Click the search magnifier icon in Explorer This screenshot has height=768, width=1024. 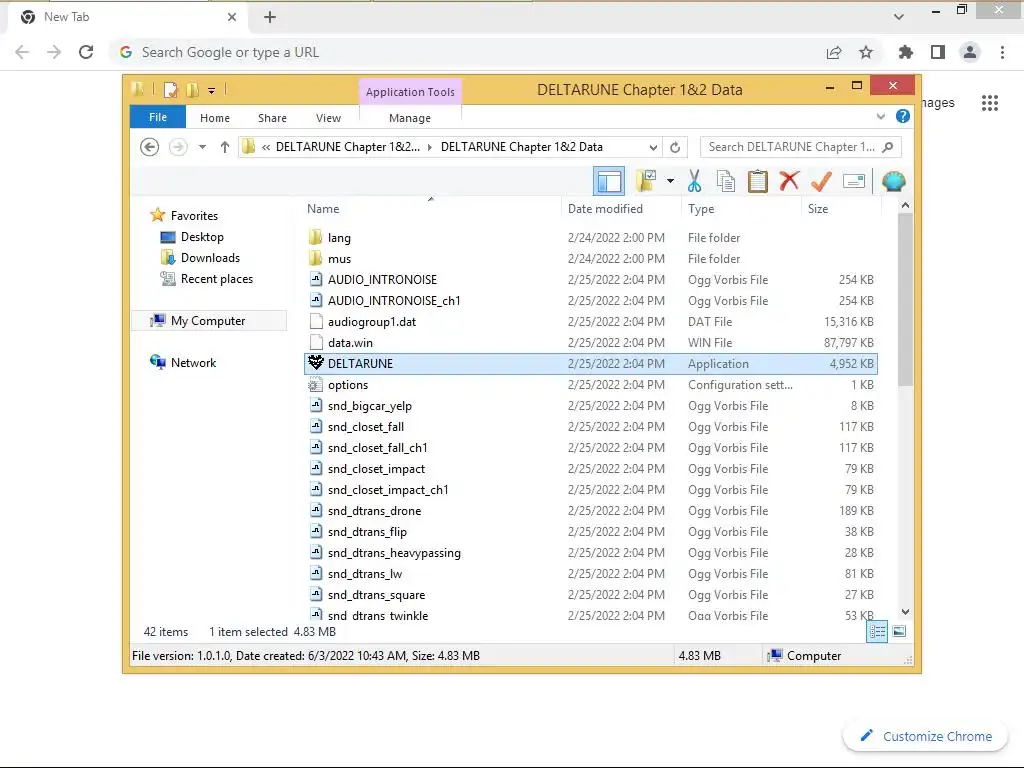[x=888, y=147]
